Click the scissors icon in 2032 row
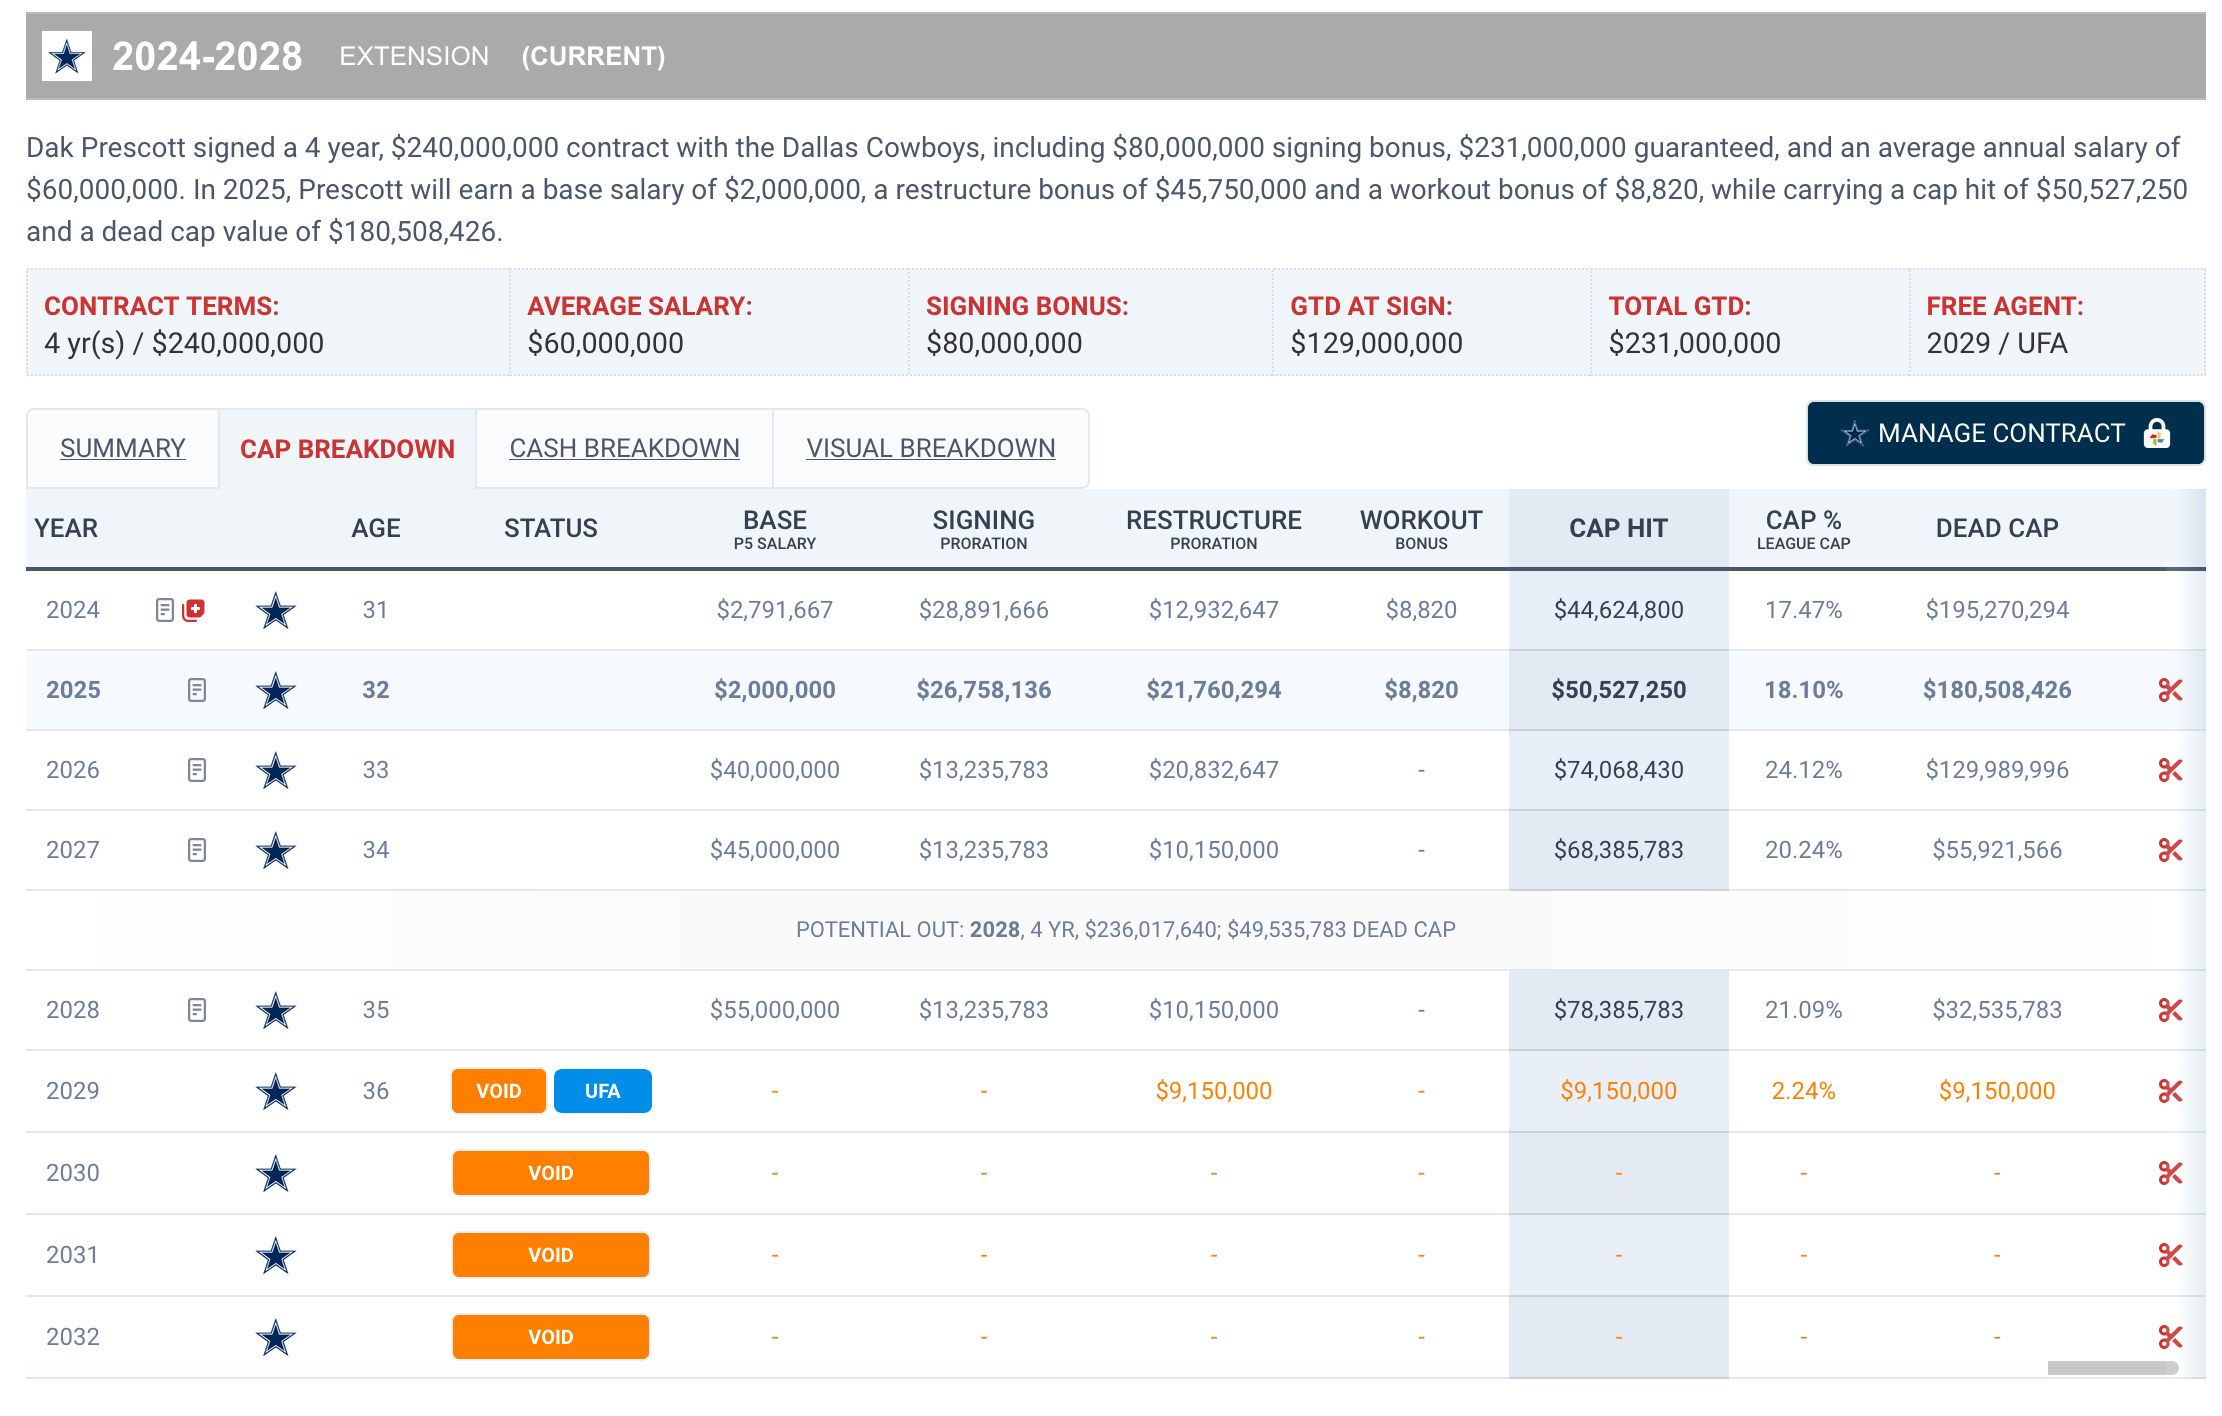This screenshot has width=2222, height=1416. pos(2169,1337)
